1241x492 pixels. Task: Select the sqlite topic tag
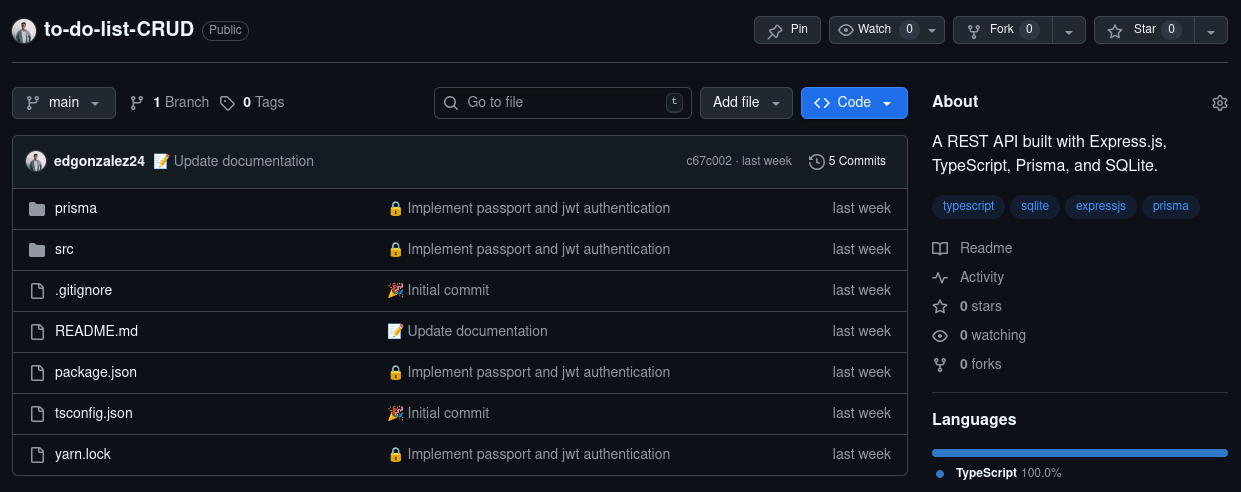(1035, 206)
